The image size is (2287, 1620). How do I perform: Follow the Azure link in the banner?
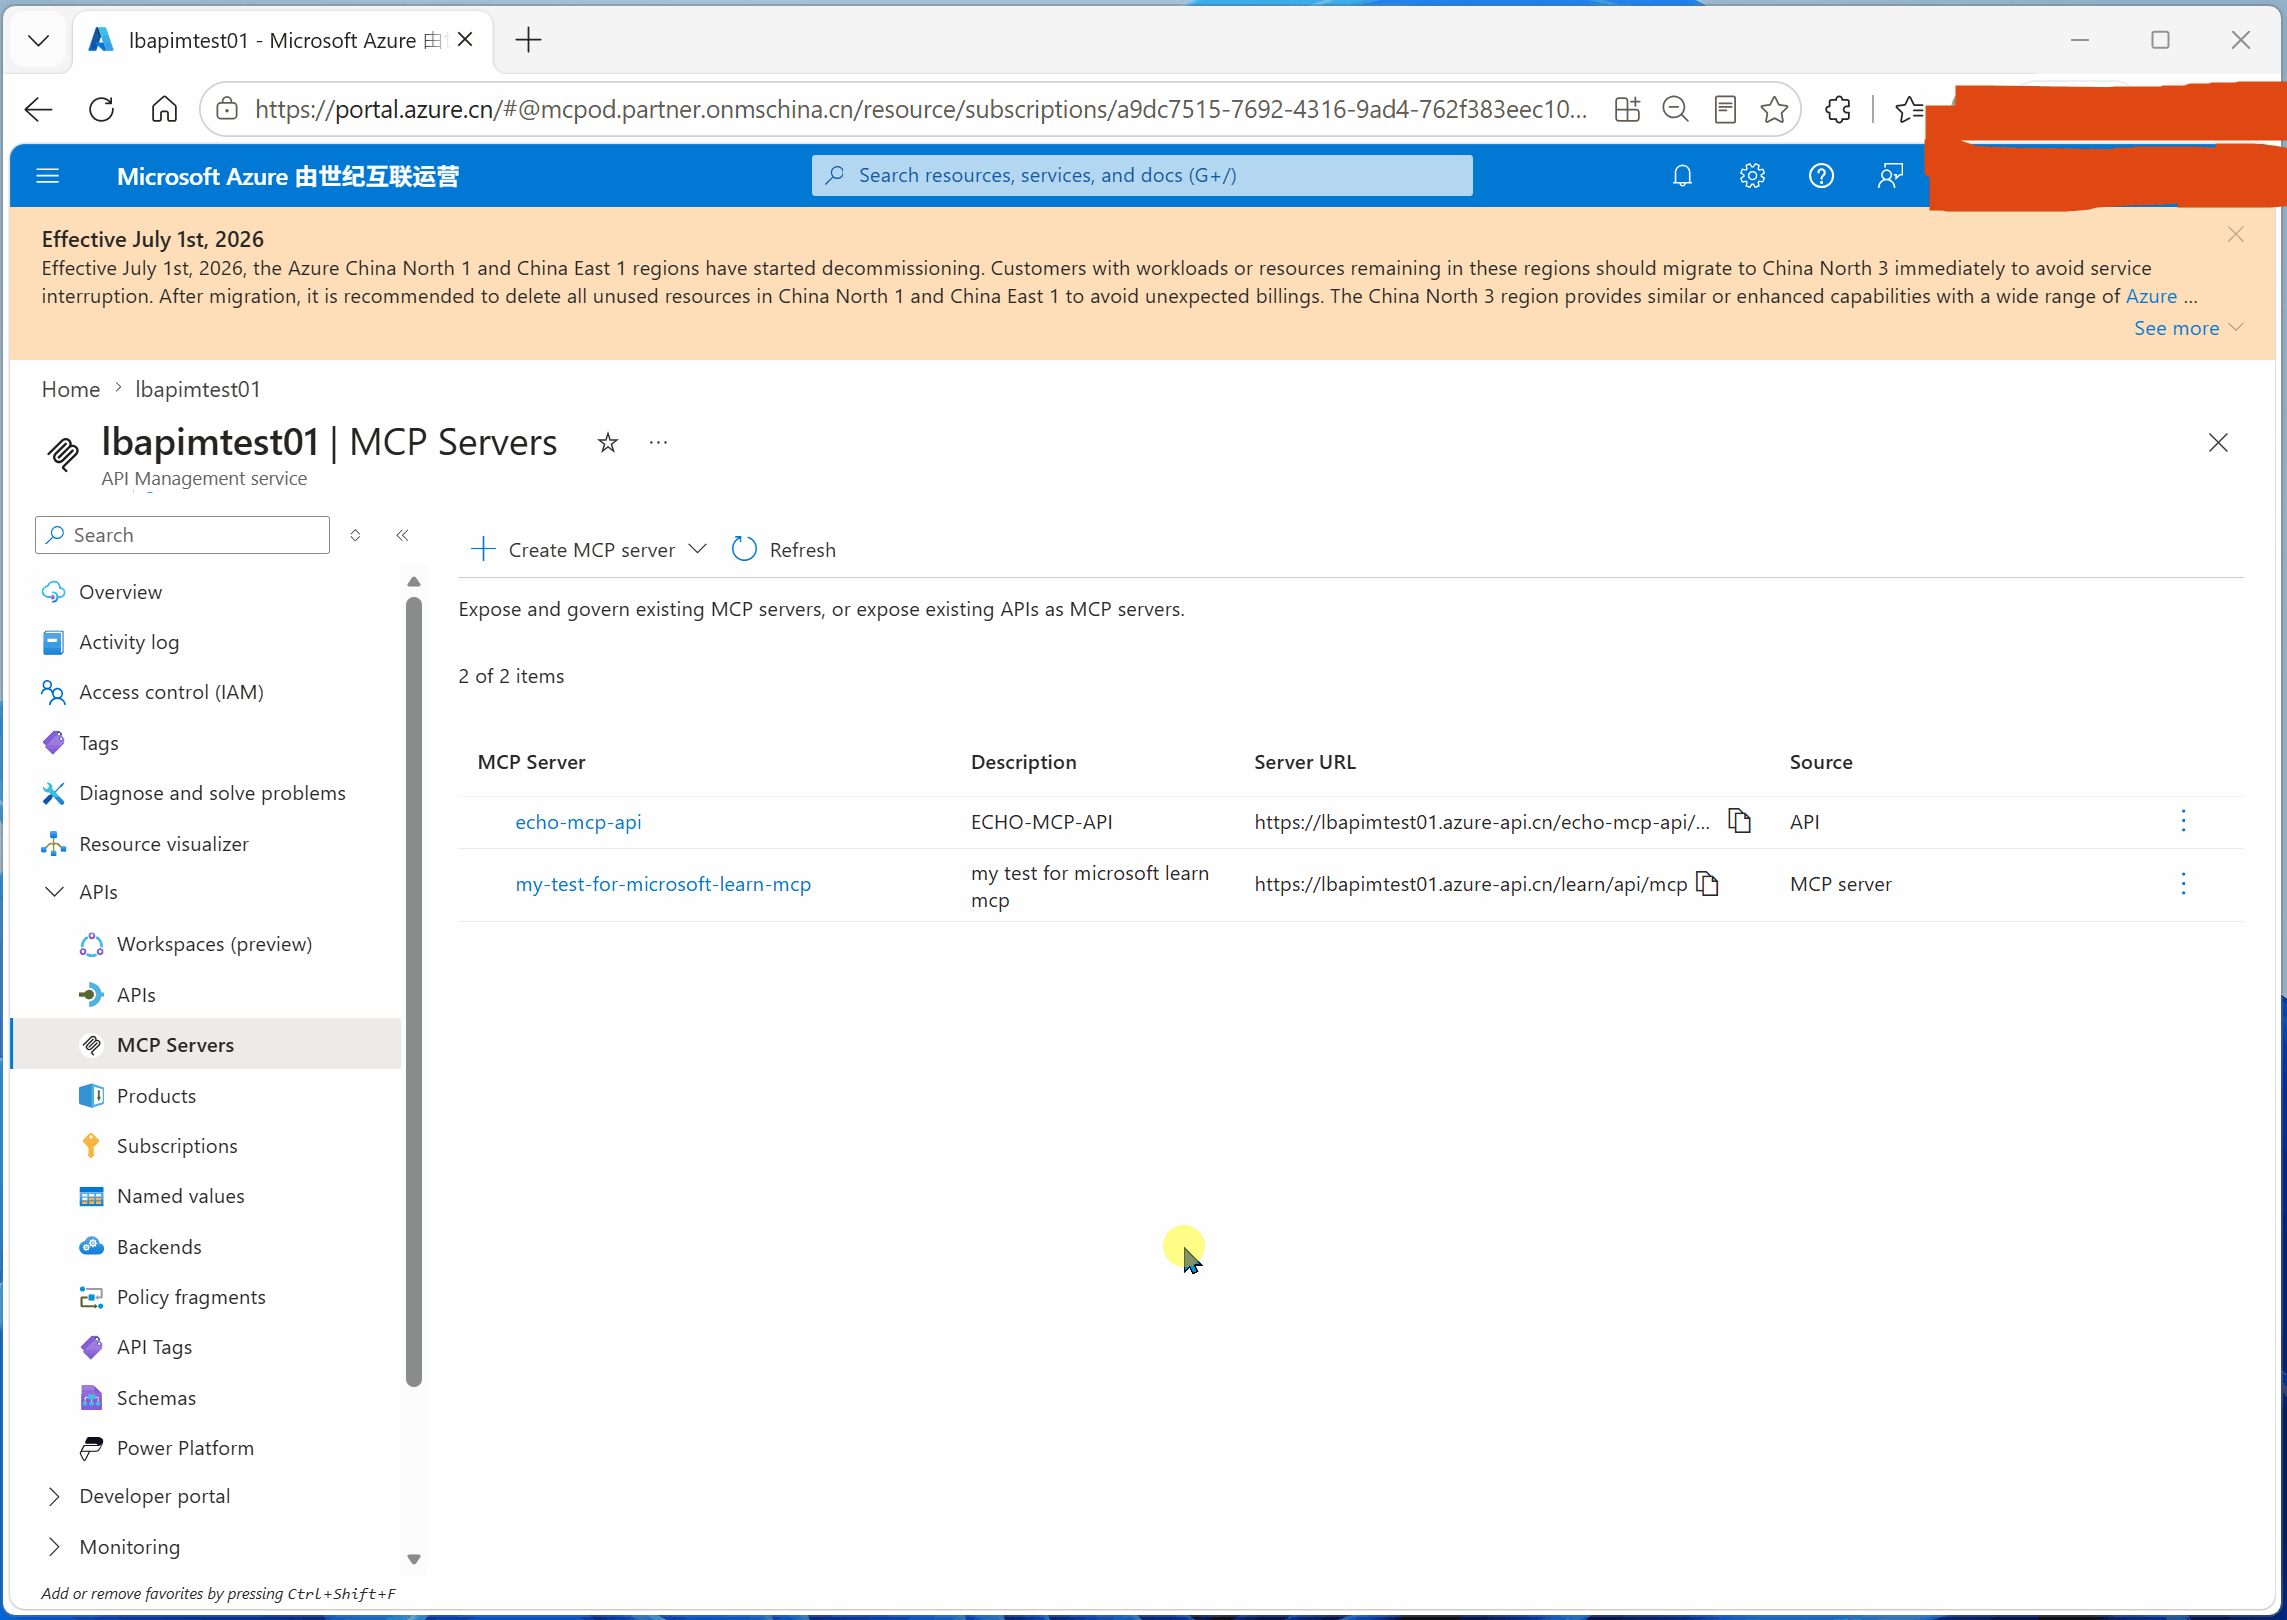click(2151, 296)
